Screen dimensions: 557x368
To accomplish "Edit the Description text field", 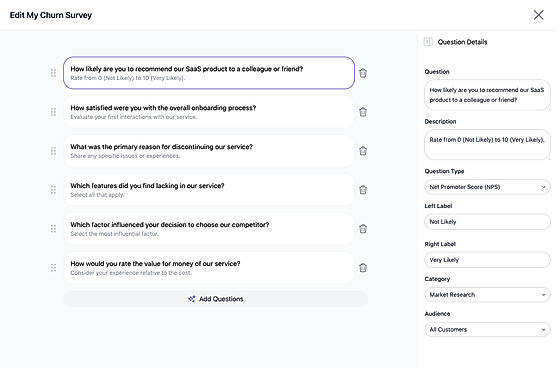I will [x=487, y=145].
